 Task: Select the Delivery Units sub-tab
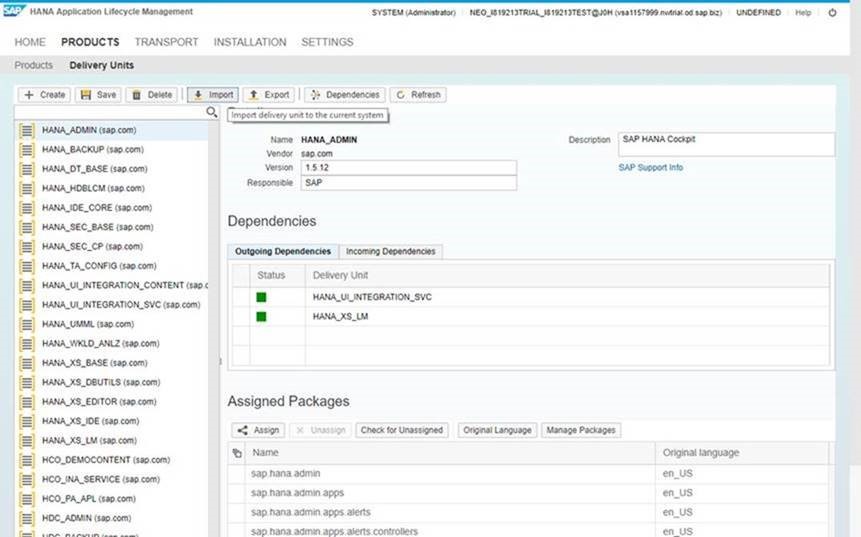pos(102,65)
